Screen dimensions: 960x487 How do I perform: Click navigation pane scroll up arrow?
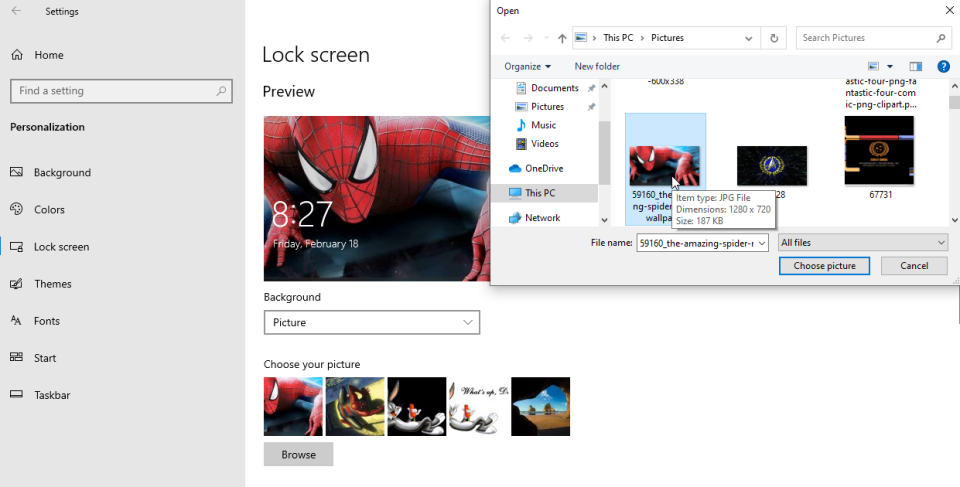[604, 86]
